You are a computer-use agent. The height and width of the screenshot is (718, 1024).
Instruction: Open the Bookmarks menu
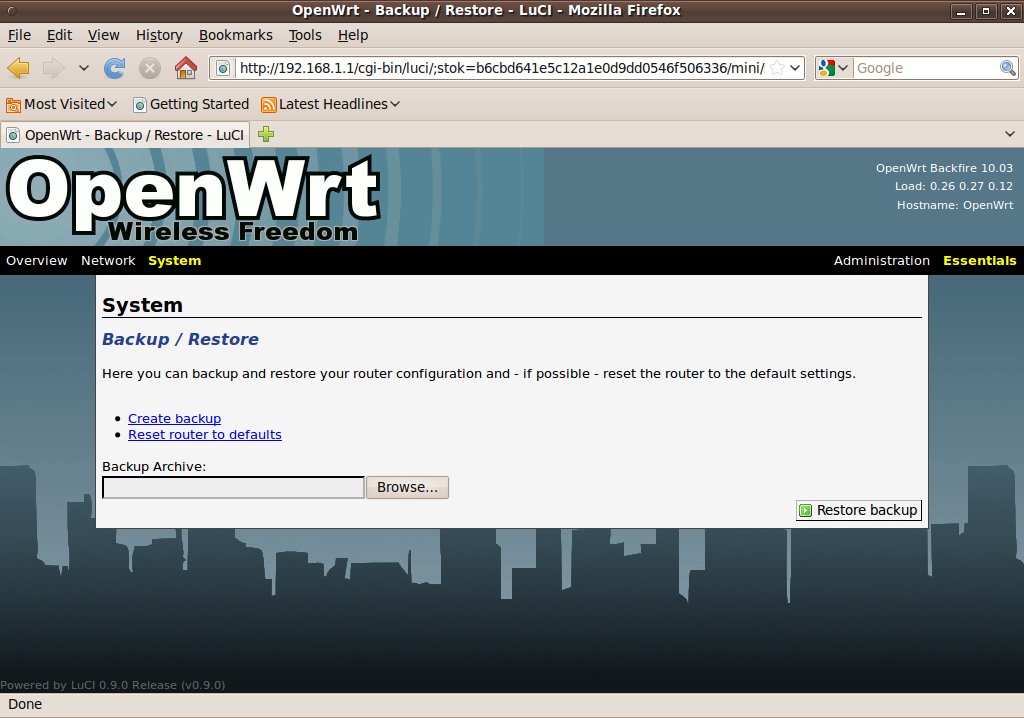tap(235, 35)
